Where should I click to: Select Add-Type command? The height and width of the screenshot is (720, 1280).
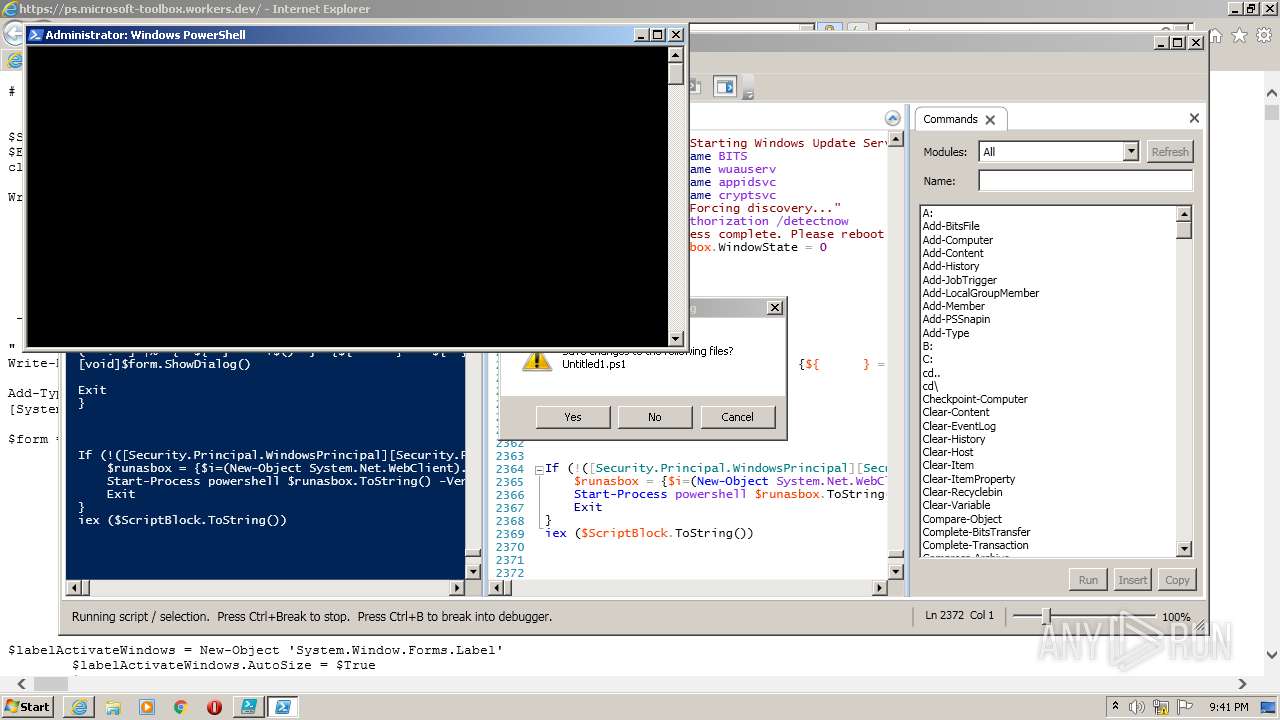pos(945,333)
